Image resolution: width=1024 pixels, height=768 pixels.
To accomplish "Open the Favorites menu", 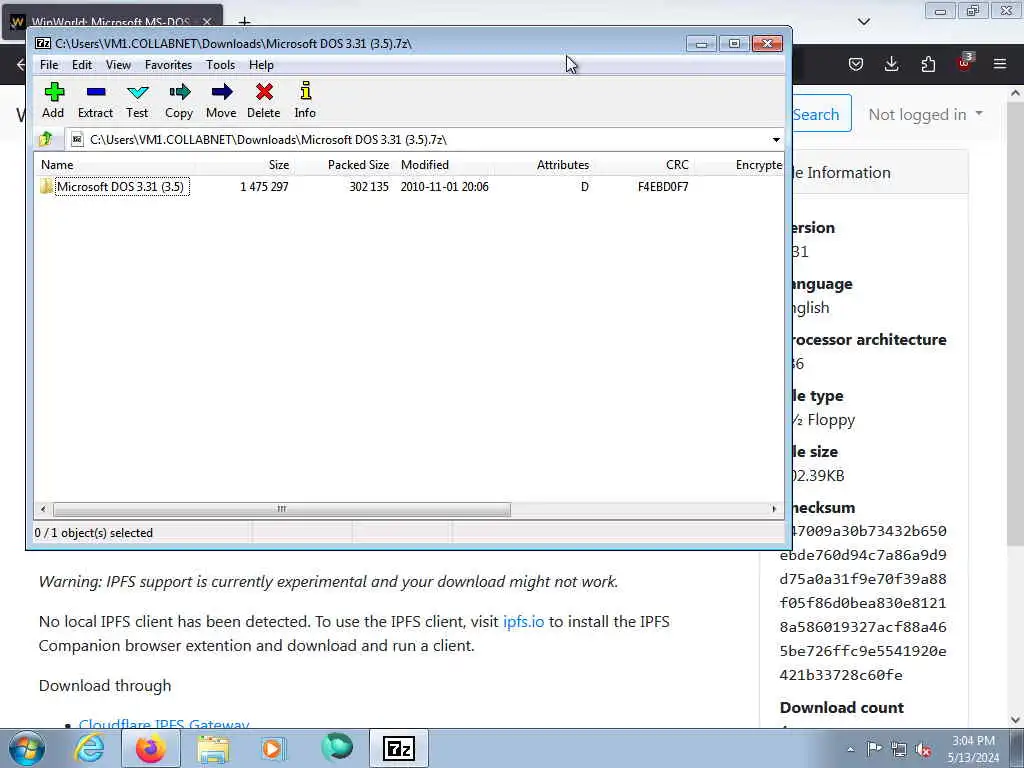I will (168, 65).
